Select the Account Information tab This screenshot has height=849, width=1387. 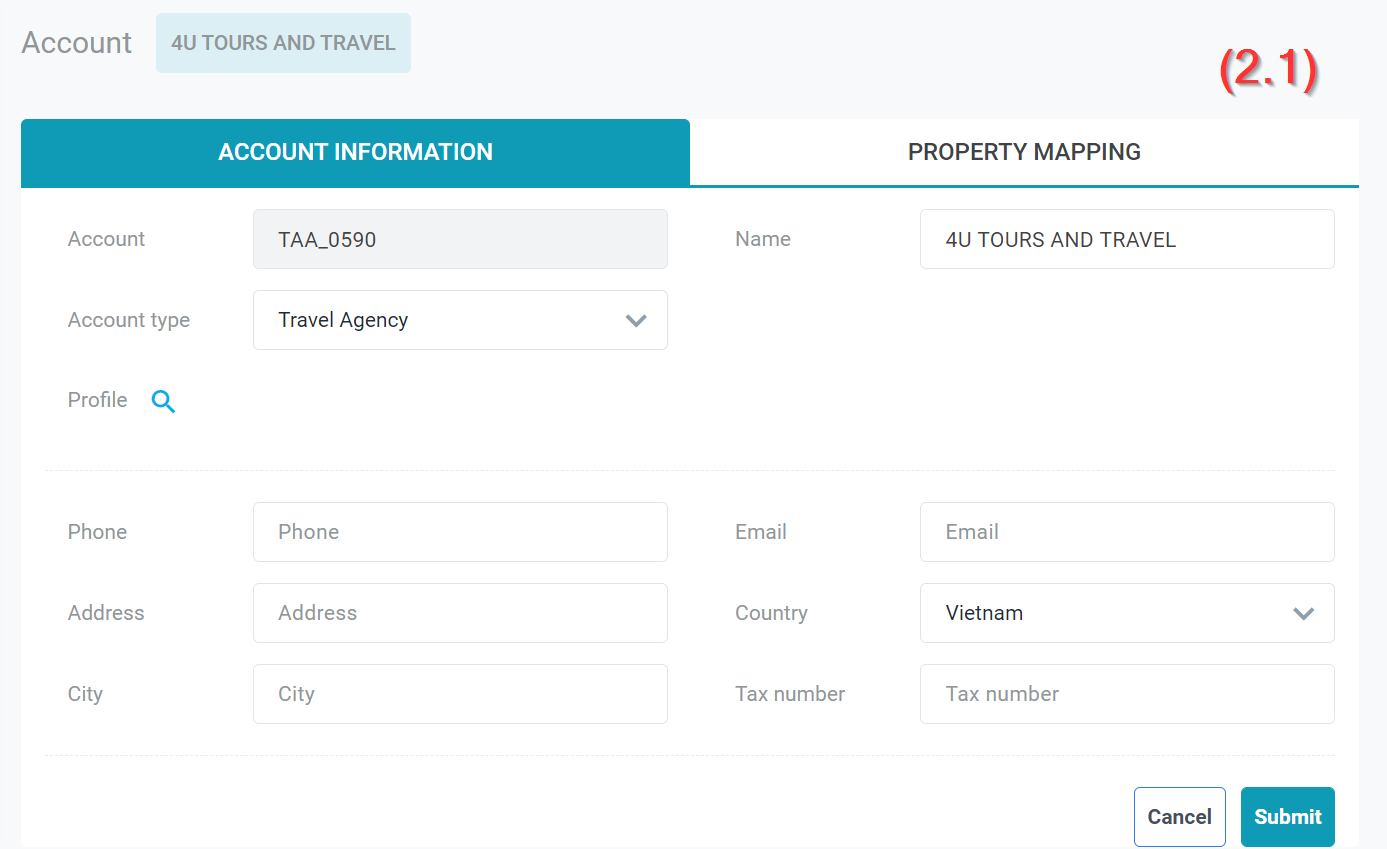tap(355, 152)
